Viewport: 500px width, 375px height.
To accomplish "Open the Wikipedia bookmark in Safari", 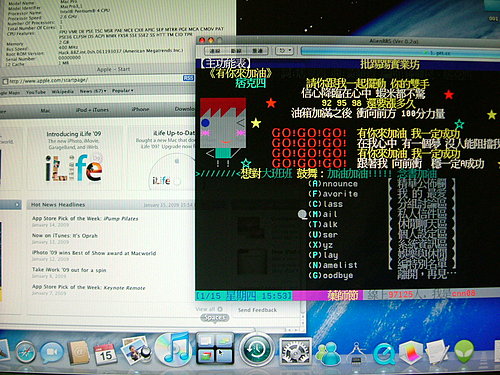I will (x=62, y=91).
